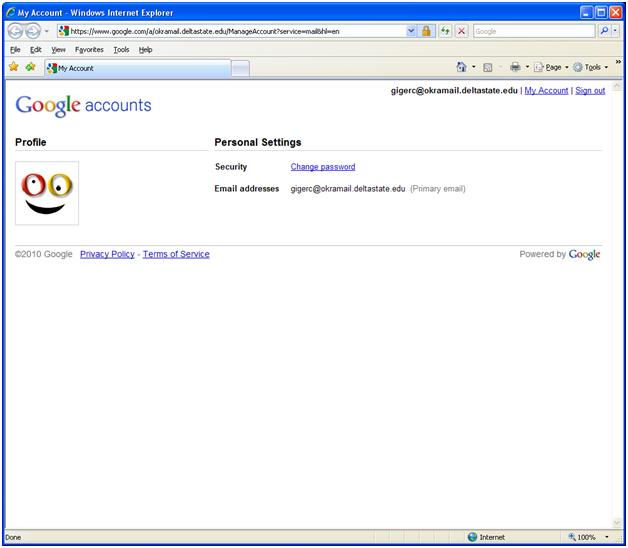Screen dimensions: 628x548
Task: Expand the Print dropdown arrow
Action: pyautogui.click(x=527, y=67)
